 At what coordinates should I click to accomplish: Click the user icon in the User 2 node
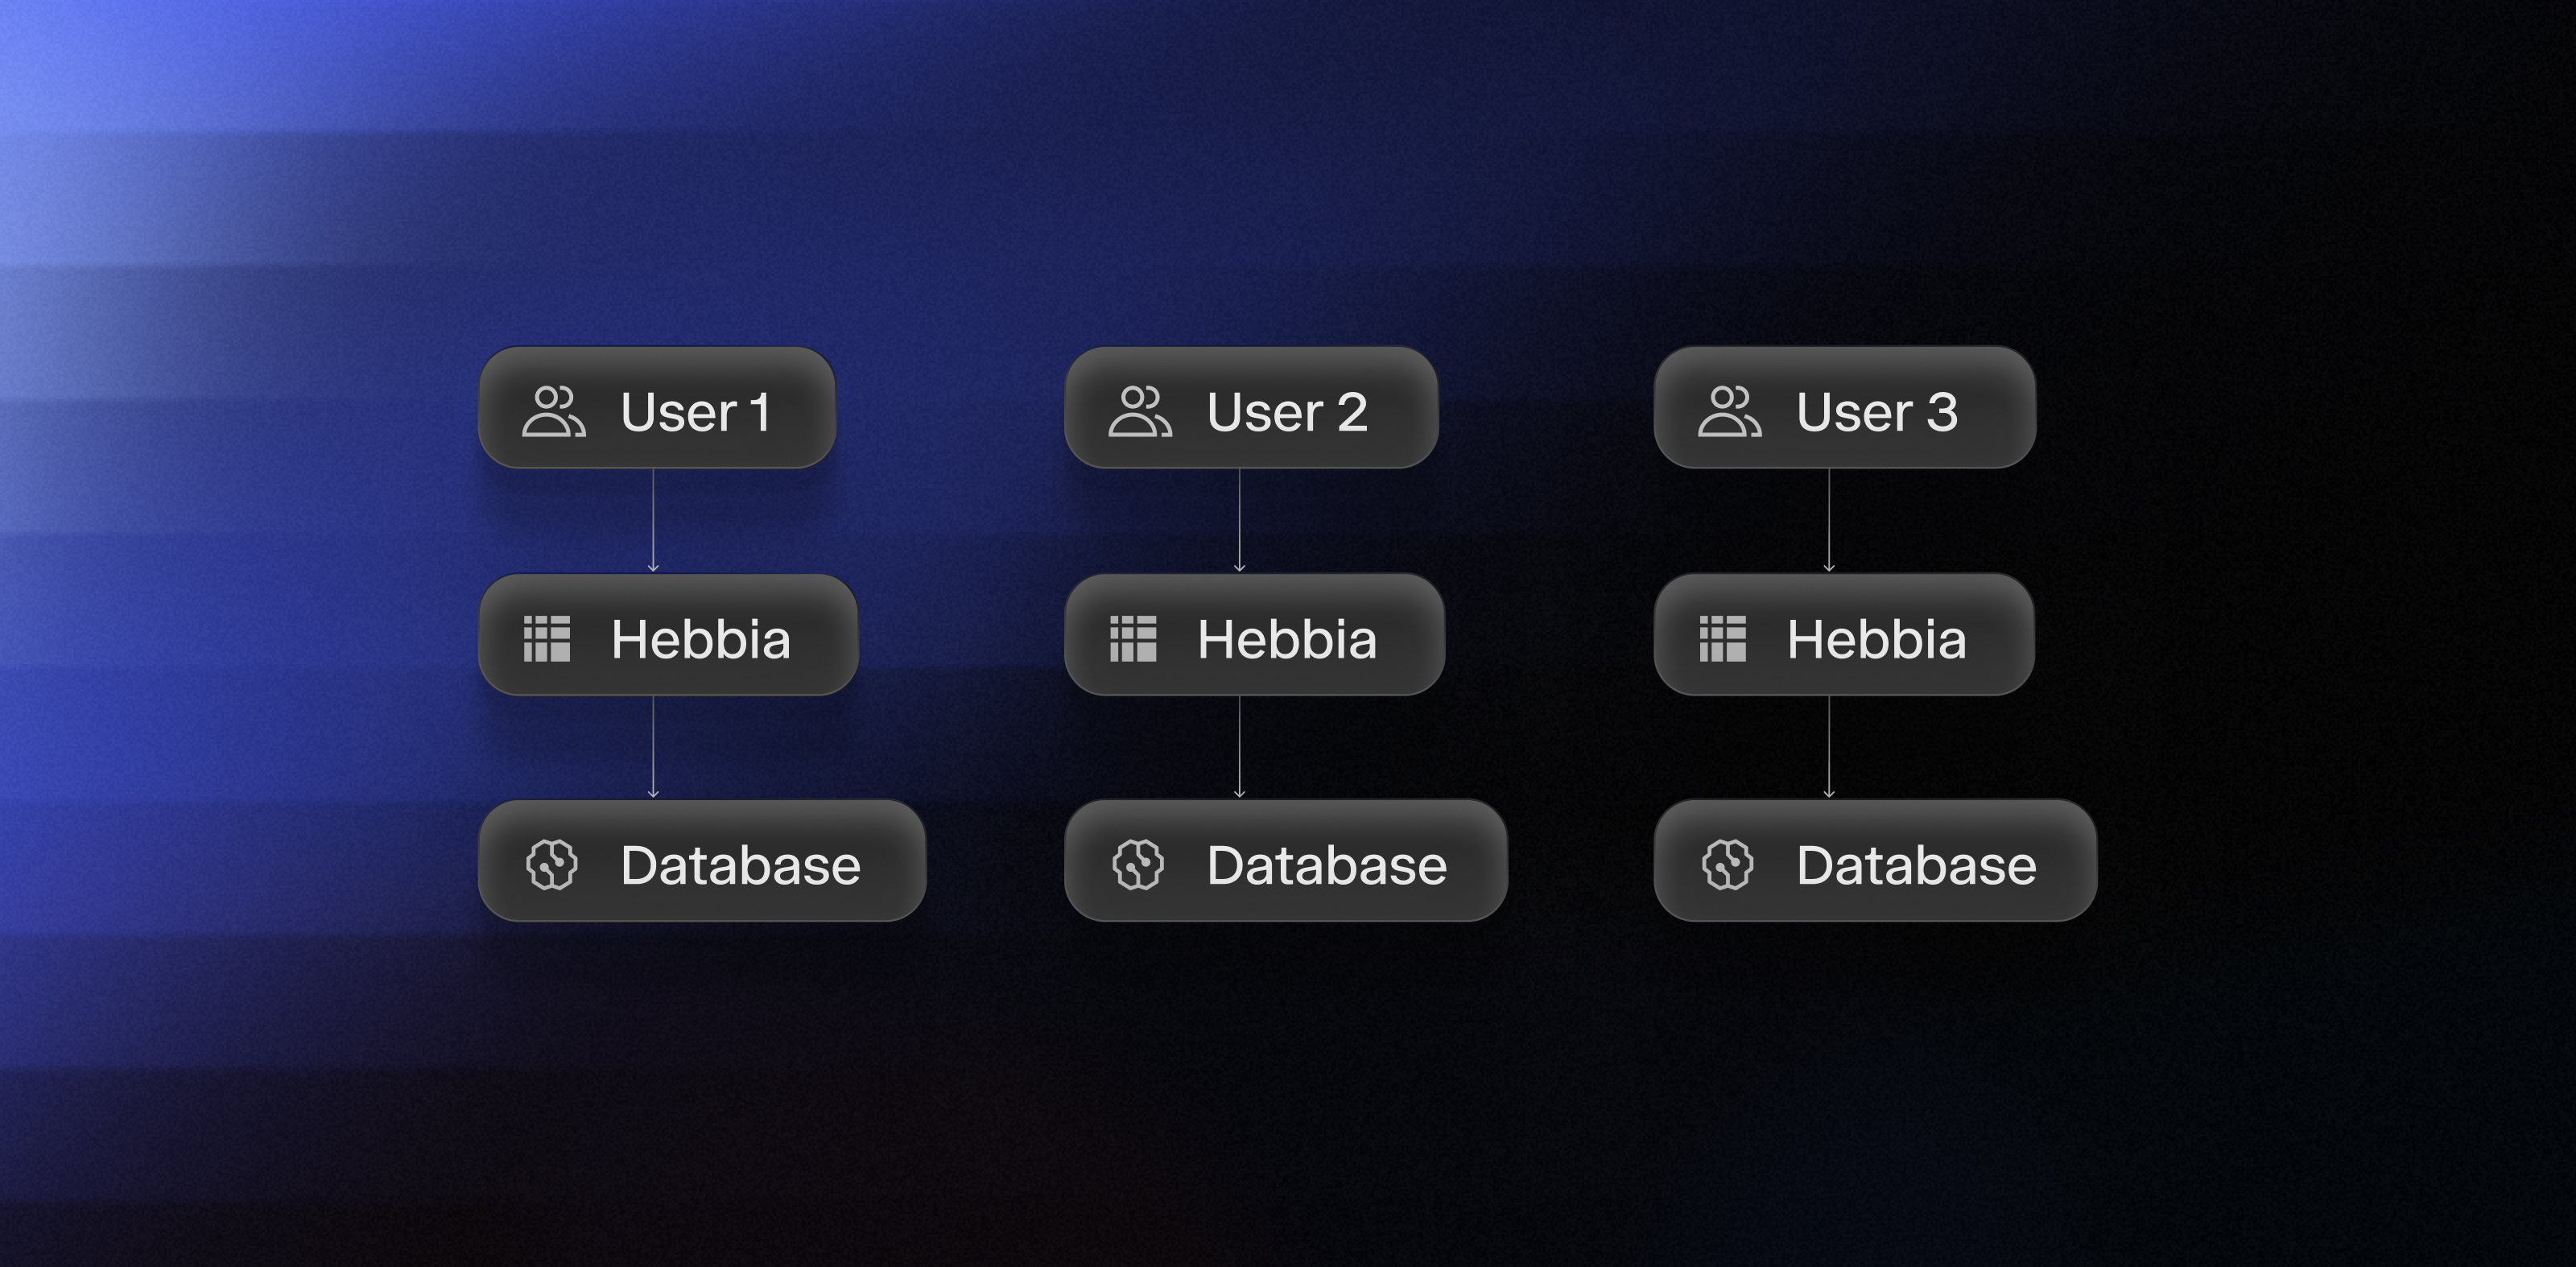click(x=1141, y=413)
